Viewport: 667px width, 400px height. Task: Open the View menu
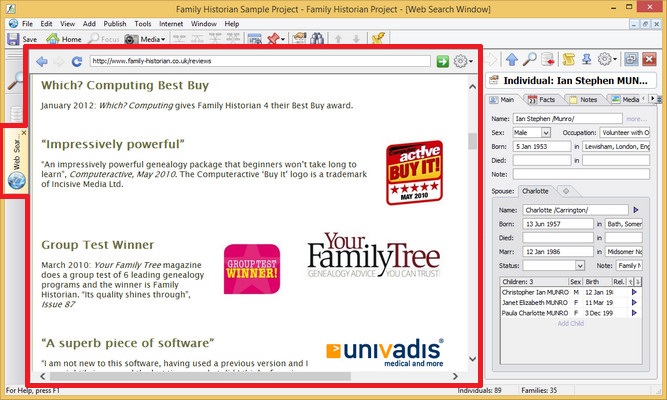coord(67,24)
